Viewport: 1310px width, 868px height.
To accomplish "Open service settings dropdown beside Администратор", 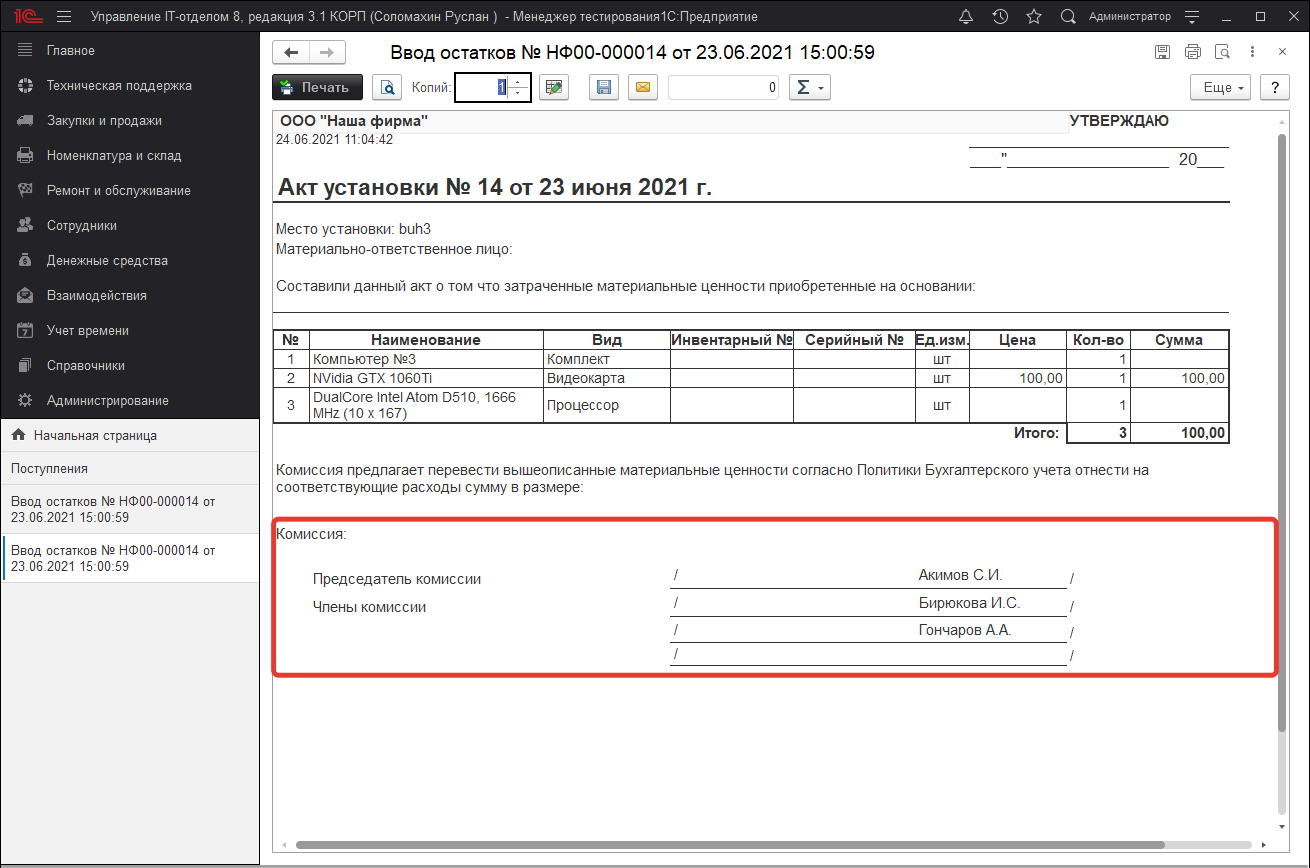I will 1191,17.
